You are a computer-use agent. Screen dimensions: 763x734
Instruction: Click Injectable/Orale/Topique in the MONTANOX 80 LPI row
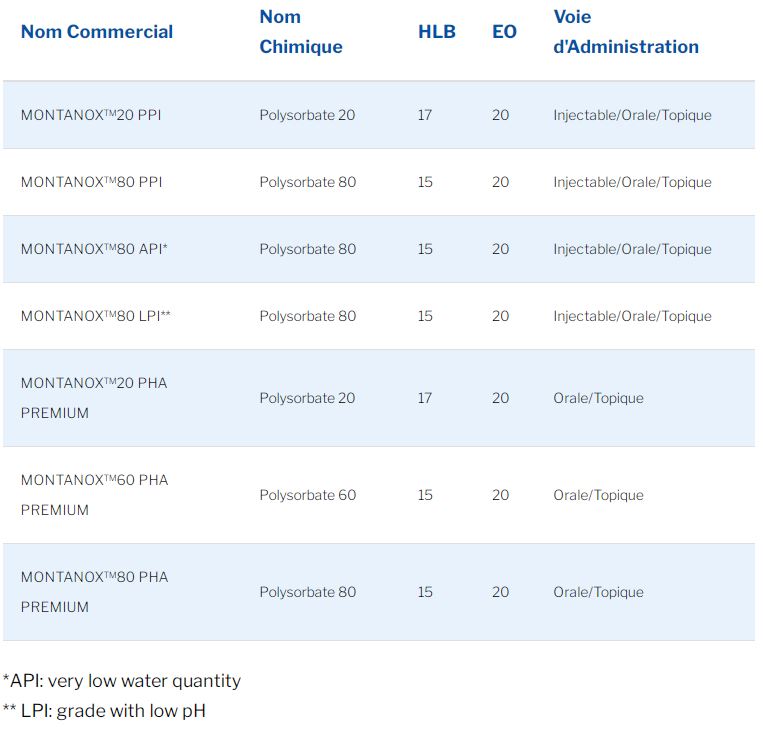632,316
